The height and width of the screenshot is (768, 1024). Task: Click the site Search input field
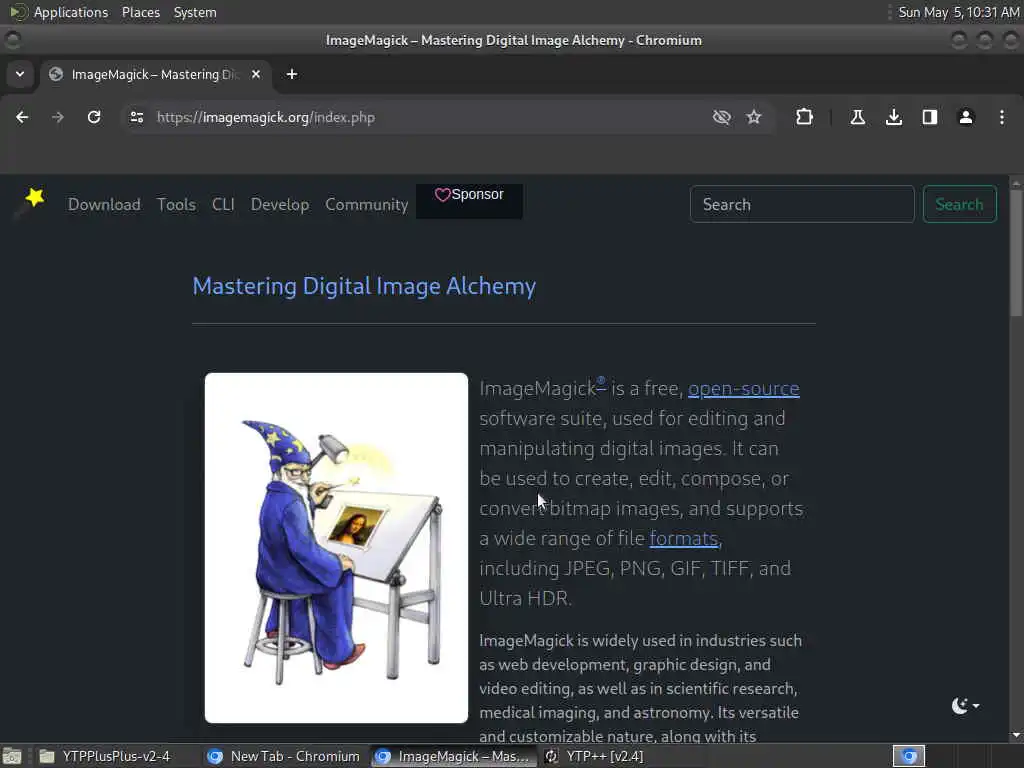tap(802, 204)
